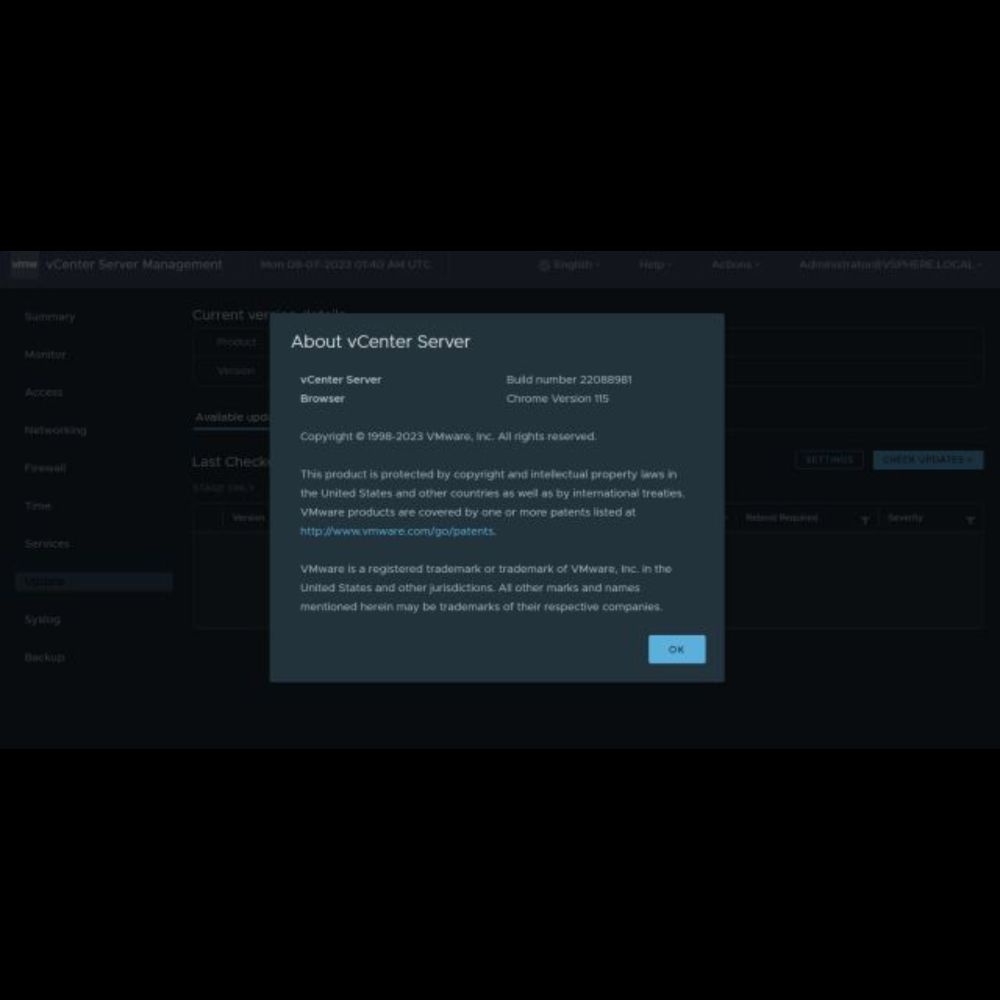Image resolution: width=1000 pixels, height=1000 pixels.
Task: Go to Monitor in the sidebar
Action: [45, 354]
